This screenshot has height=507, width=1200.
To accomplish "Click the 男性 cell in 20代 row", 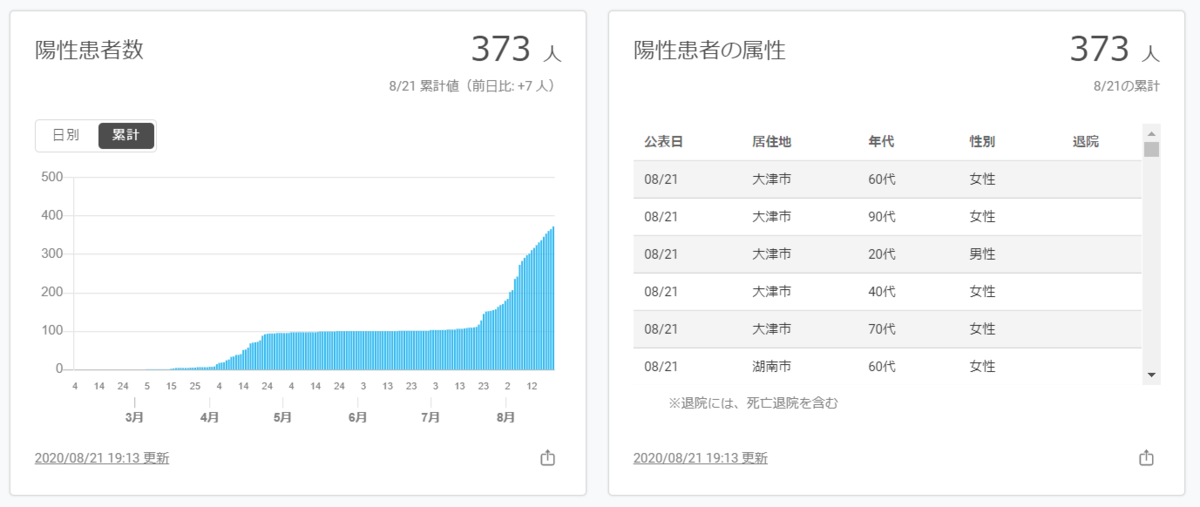I will coord(982,254).
